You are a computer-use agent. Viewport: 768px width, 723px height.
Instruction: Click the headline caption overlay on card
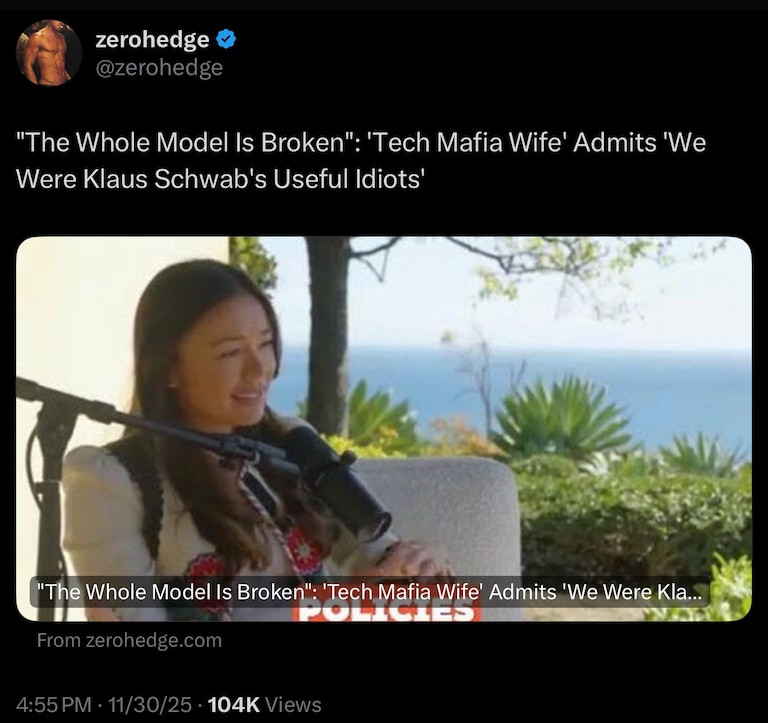click(x=370, y=592)
